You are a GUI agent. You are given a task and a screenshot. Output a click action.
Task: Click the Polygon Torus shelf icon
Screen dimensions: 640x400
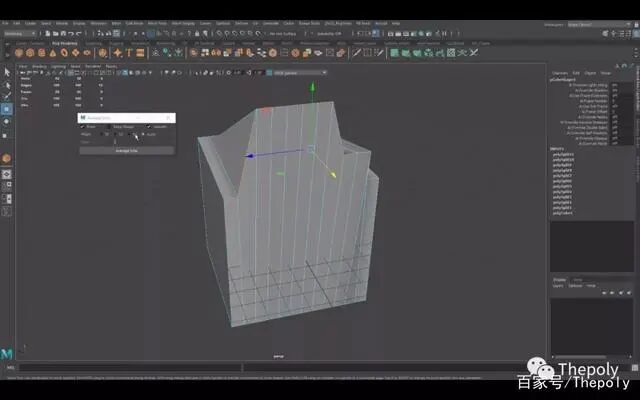coord(64,53)
